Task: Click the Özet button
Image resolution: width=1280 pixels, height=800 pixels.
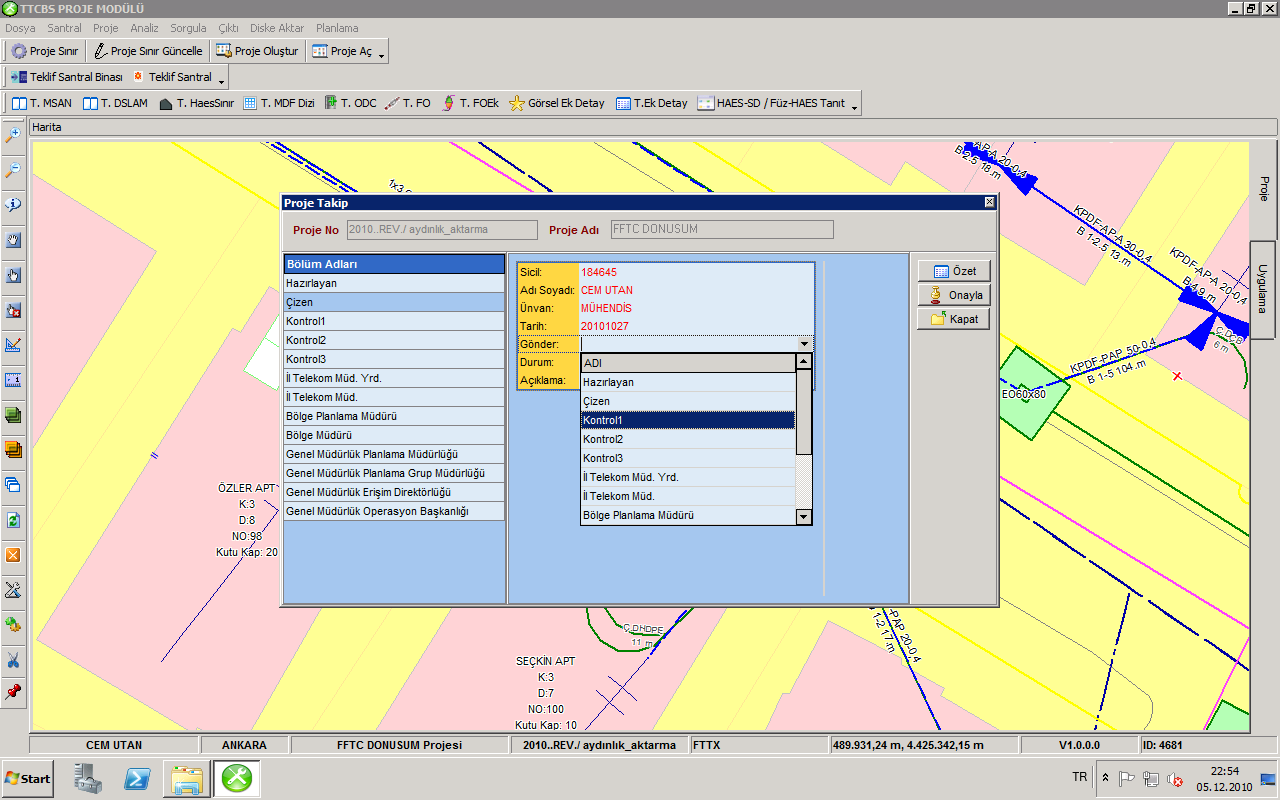Action: [954, 271]
